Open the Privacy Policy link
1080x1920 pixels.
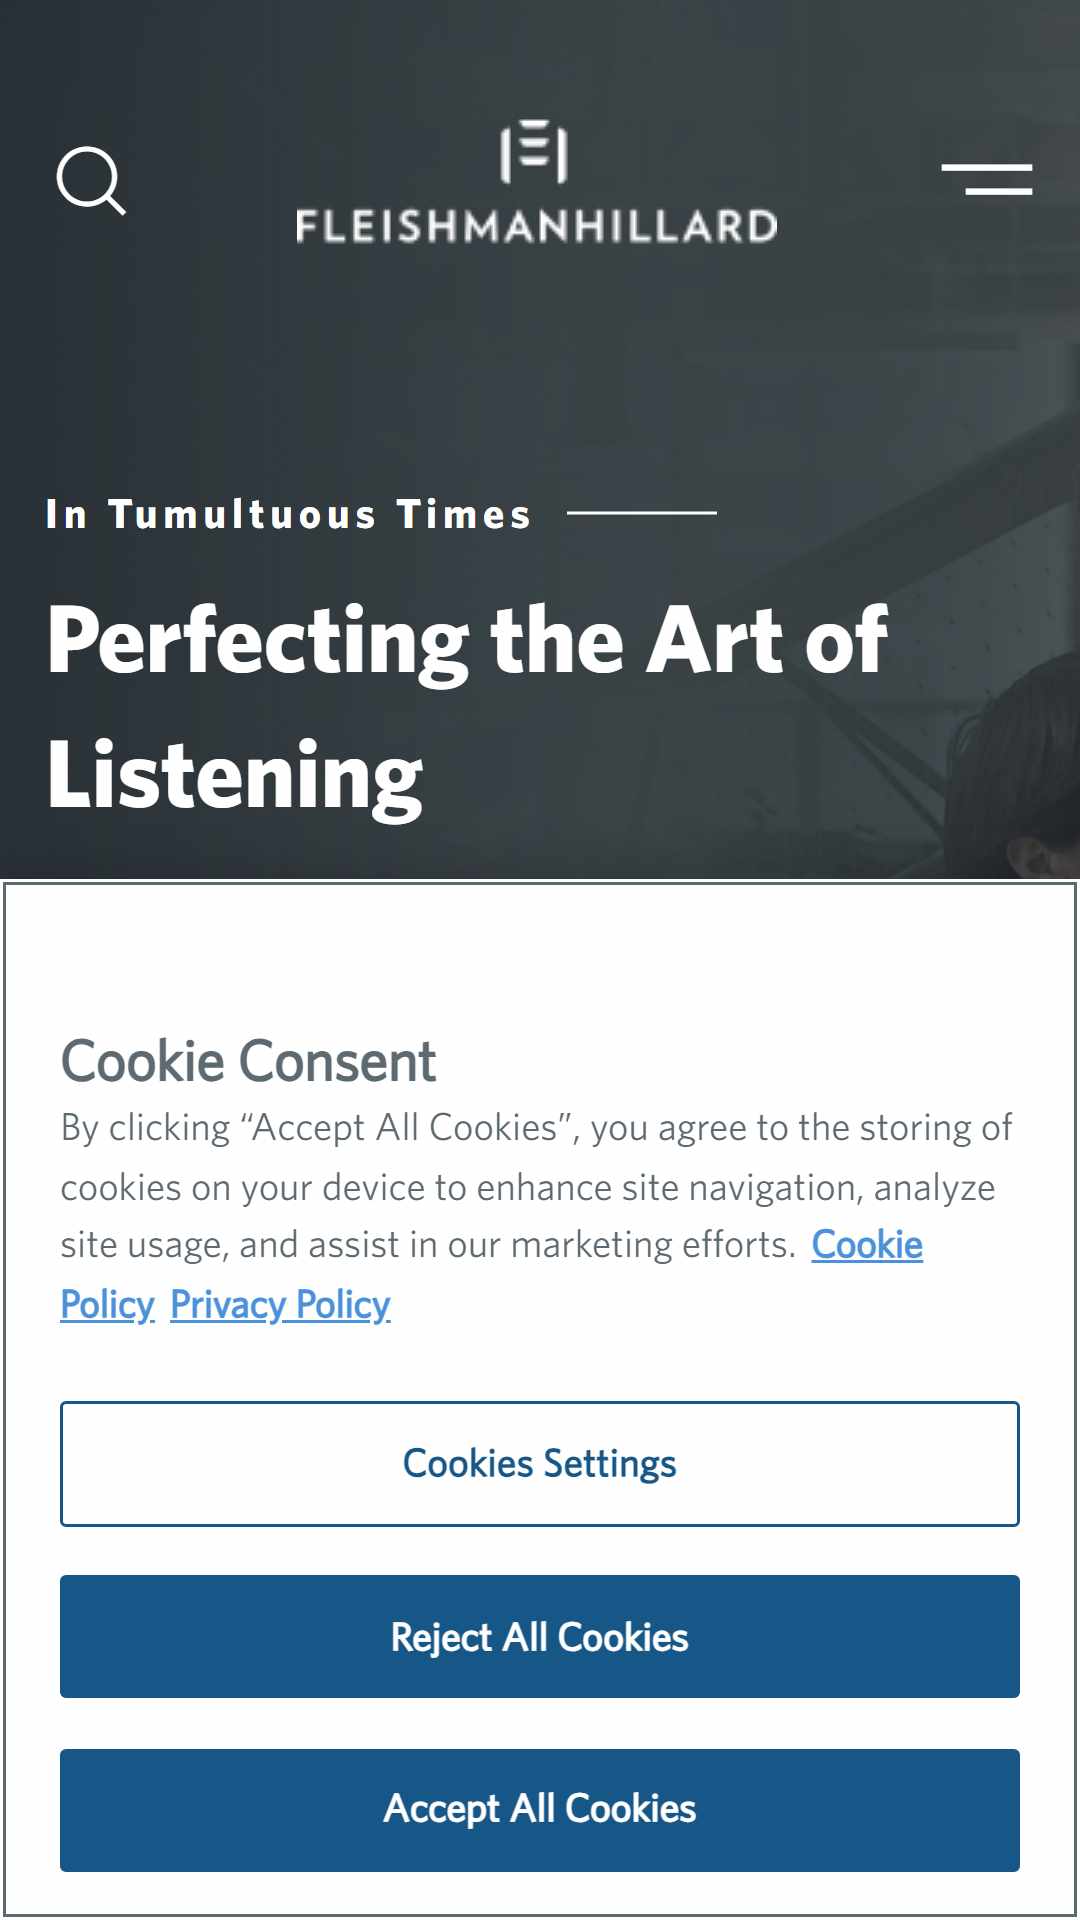click(x=280, y=1305)
